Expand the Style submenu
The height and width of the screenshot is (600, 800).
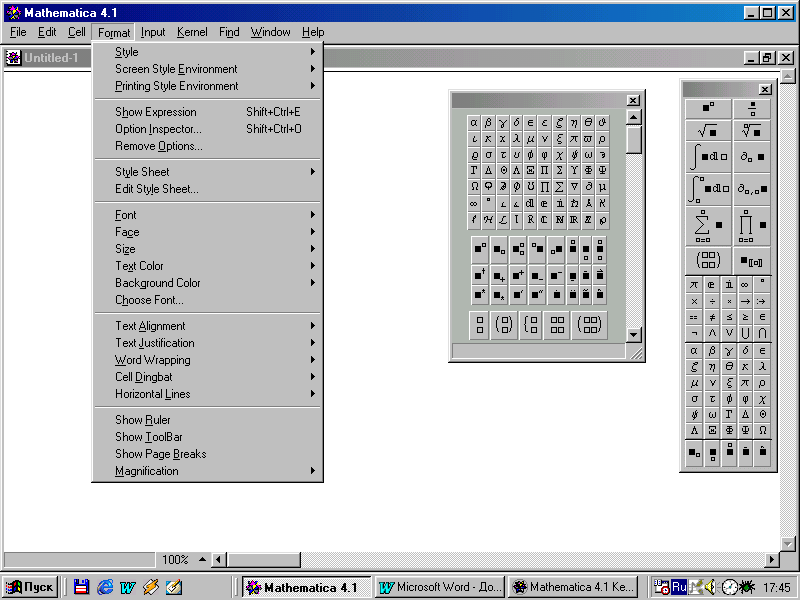coord(207,52)
